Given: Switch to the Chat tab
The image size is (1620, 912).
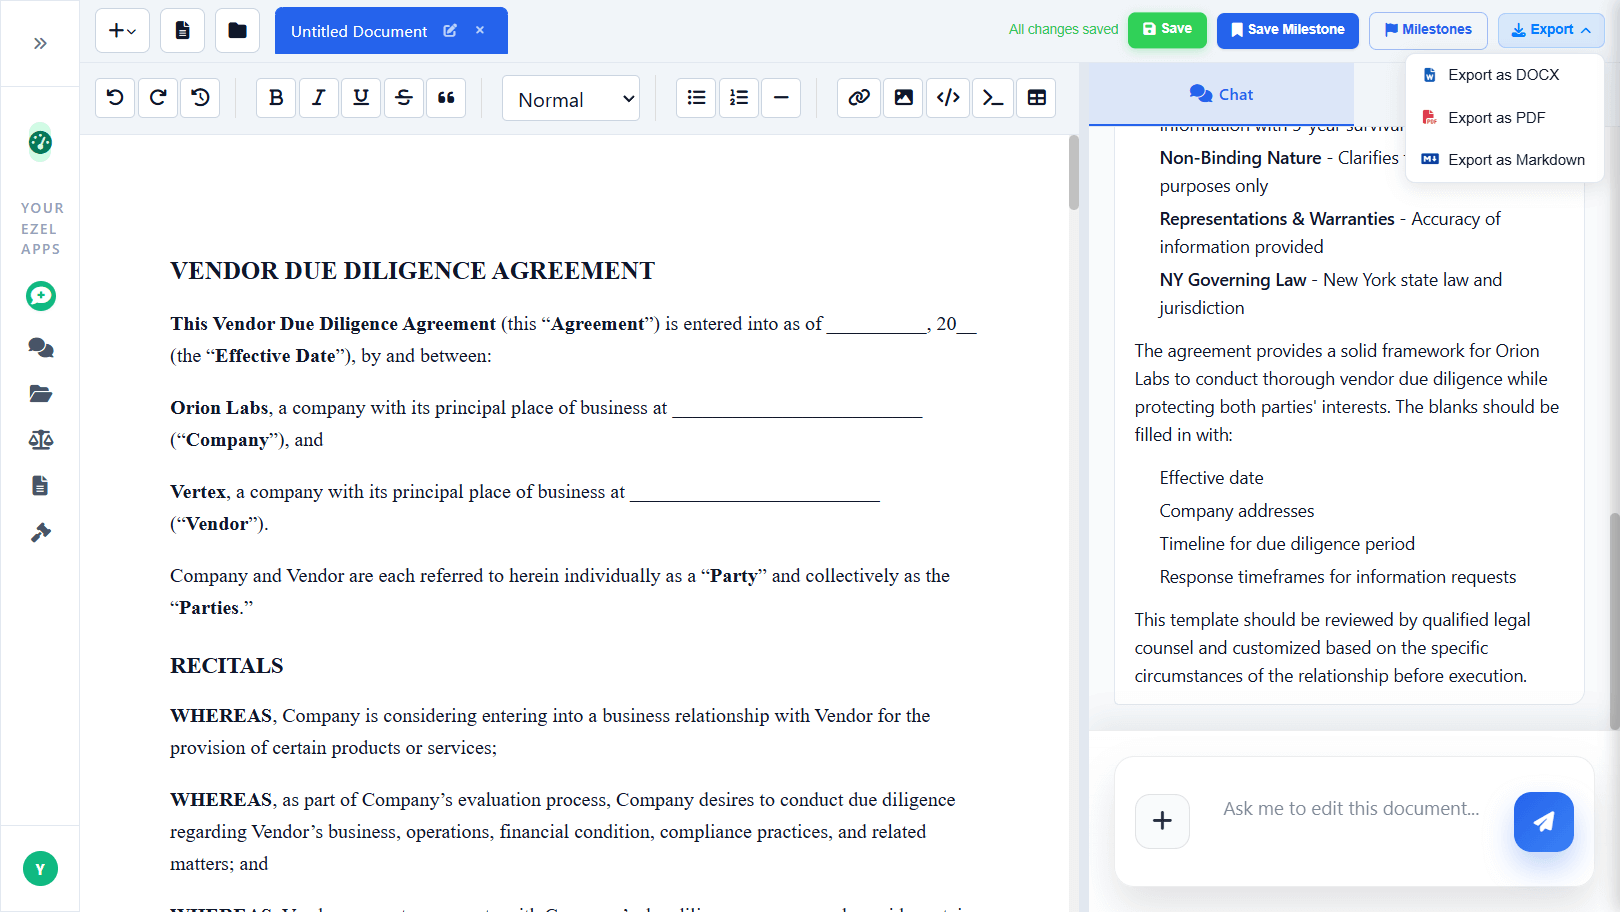Looking at the screenshot, I should 1221,95.
